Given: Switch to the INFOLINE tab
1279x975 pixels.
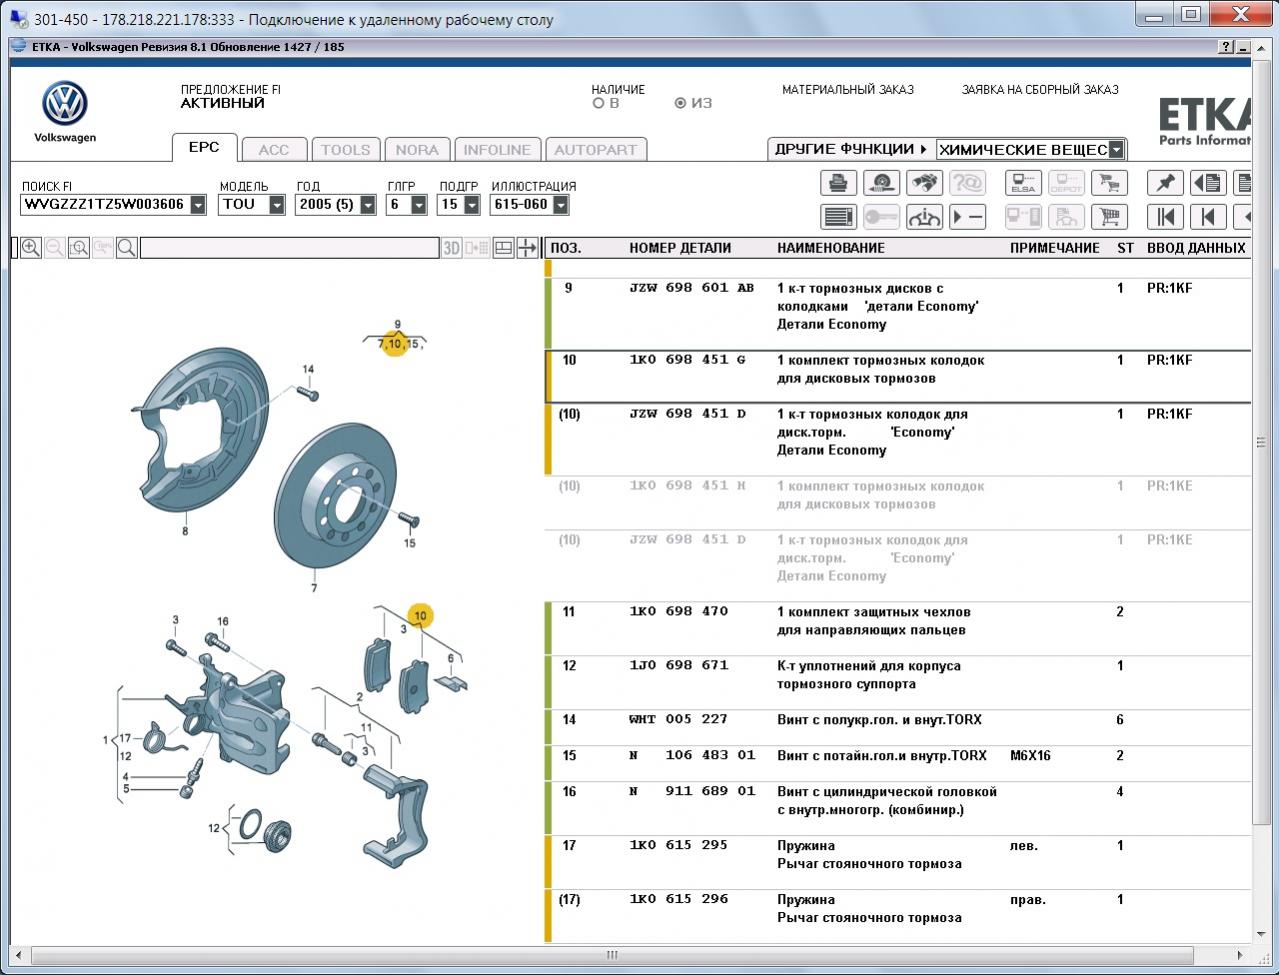Looking at the screenshot, I should coord(498,150).
